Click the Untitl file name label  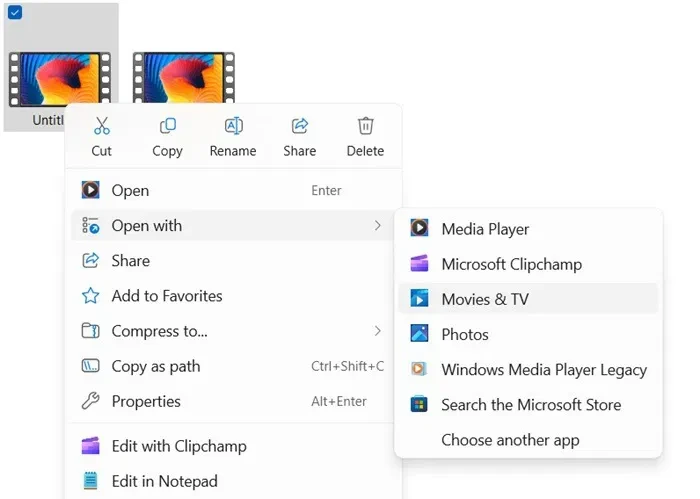pos(48,120)
